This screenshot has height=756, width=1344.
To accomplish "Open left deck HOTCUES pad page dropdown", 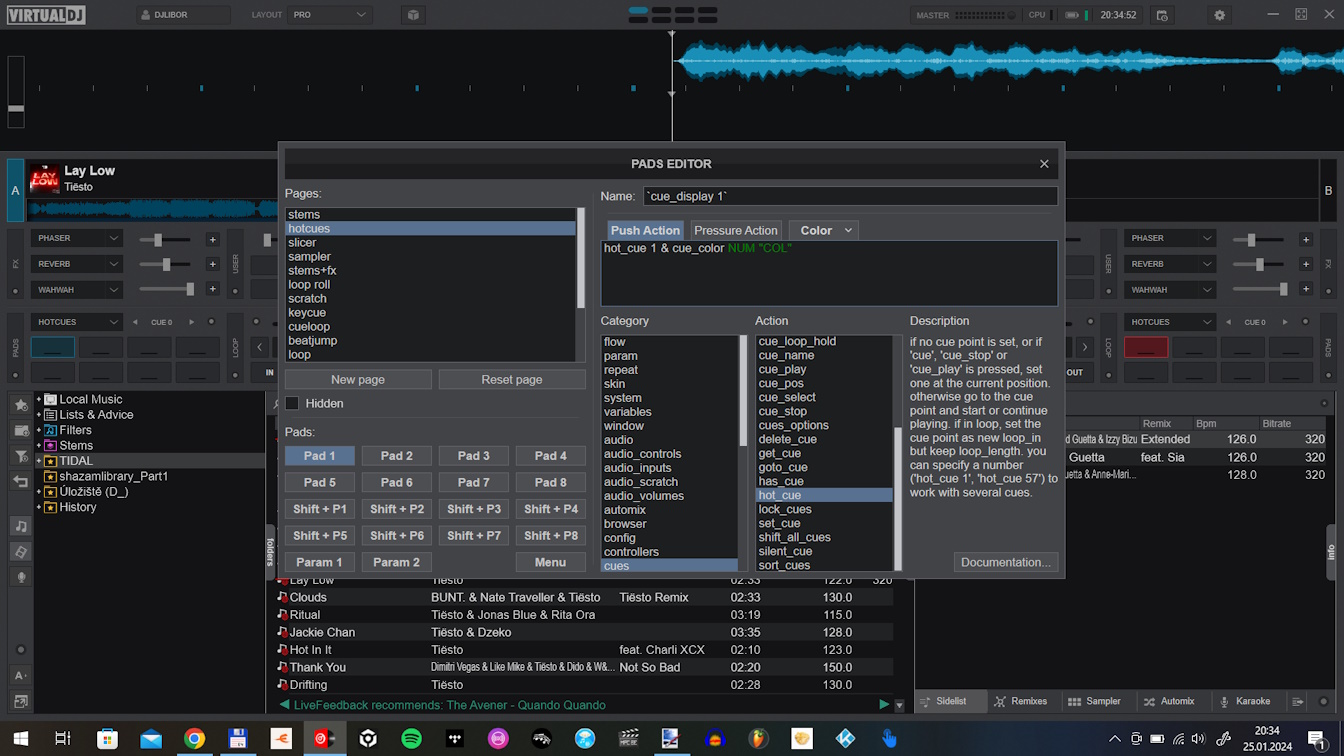I will click(x=77, y=322).
